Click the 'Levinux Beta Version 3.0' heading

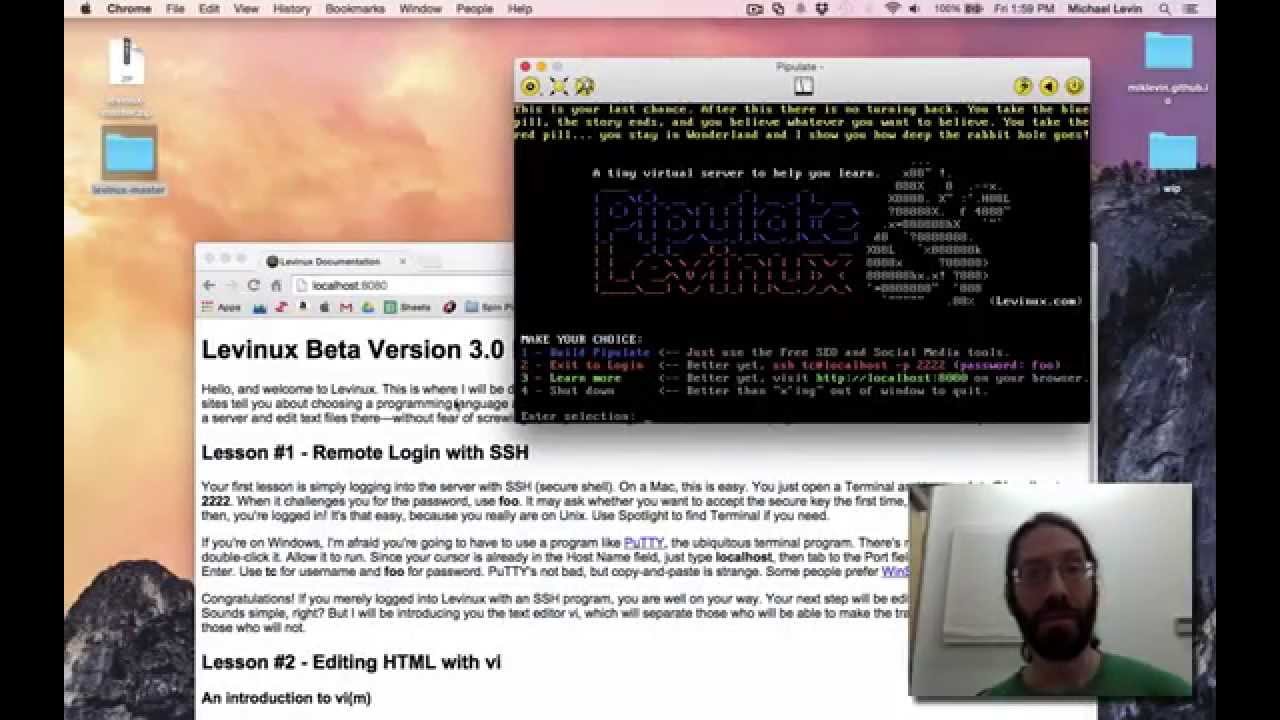[x=353, y=349]
